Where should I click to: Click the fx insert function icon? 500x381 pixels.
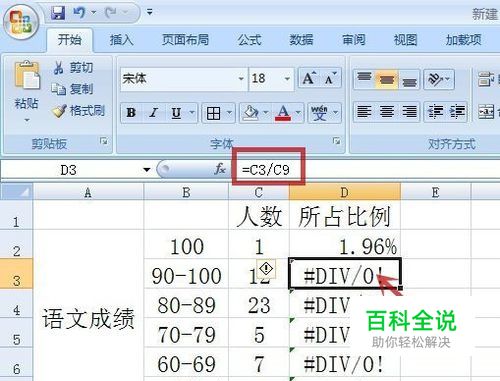220,169
